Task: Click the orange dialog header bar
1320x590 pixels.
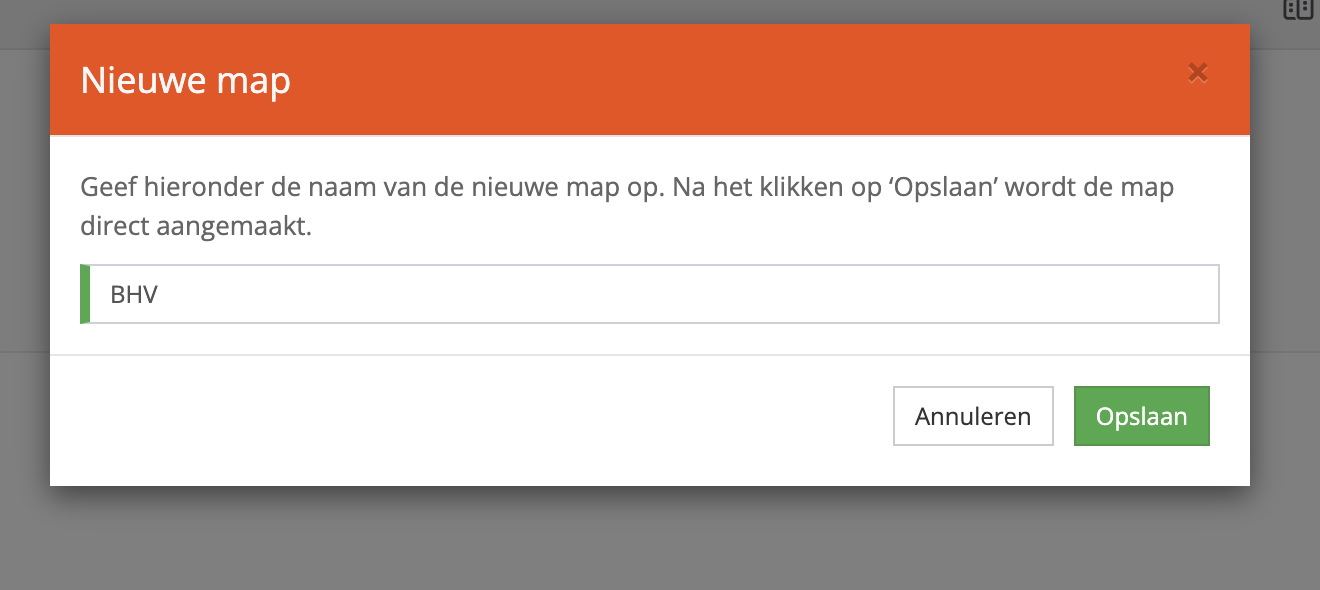Action: [x=650, y=80]
